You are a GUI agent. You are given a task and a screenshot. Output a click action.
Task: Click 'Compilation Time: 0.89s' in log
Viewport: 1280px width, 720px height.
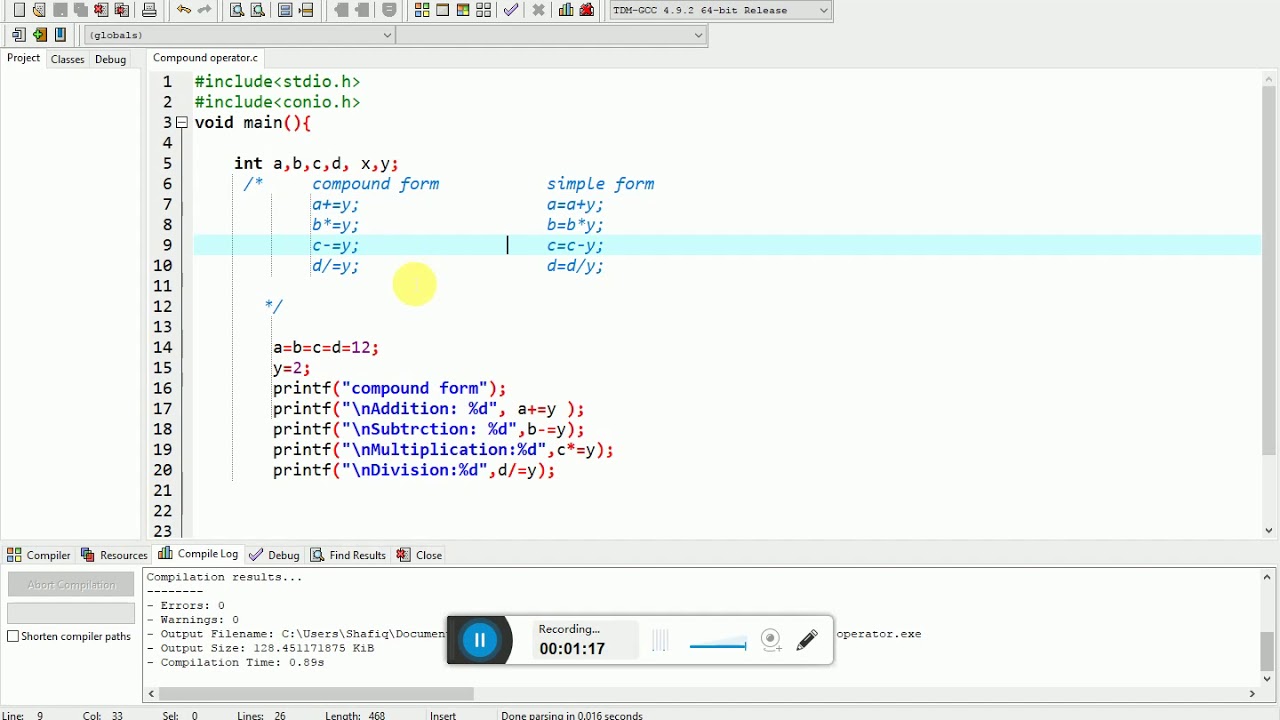236,662
